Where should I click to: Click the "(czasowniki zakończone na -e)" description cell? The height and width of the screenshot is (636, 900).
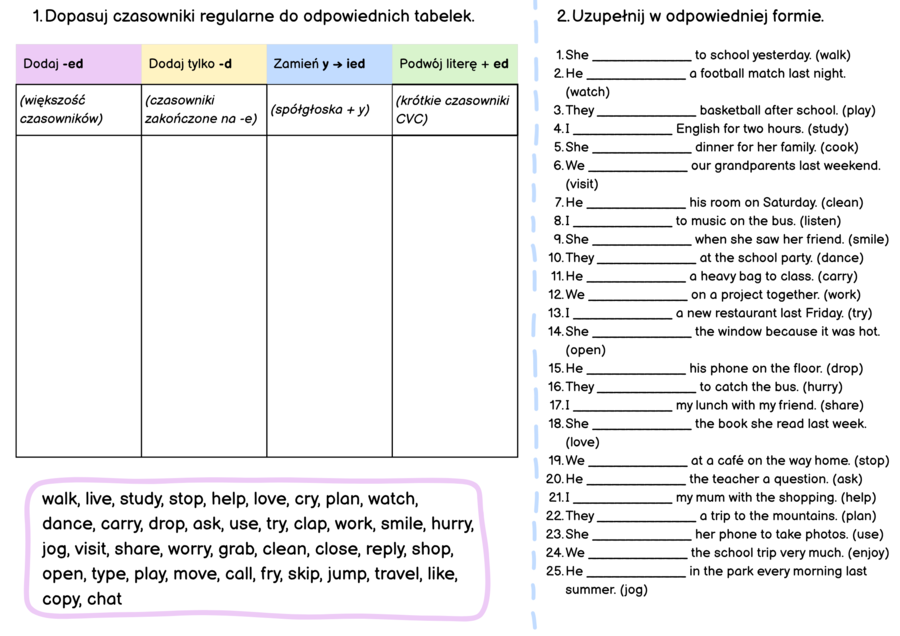point(204,110)
